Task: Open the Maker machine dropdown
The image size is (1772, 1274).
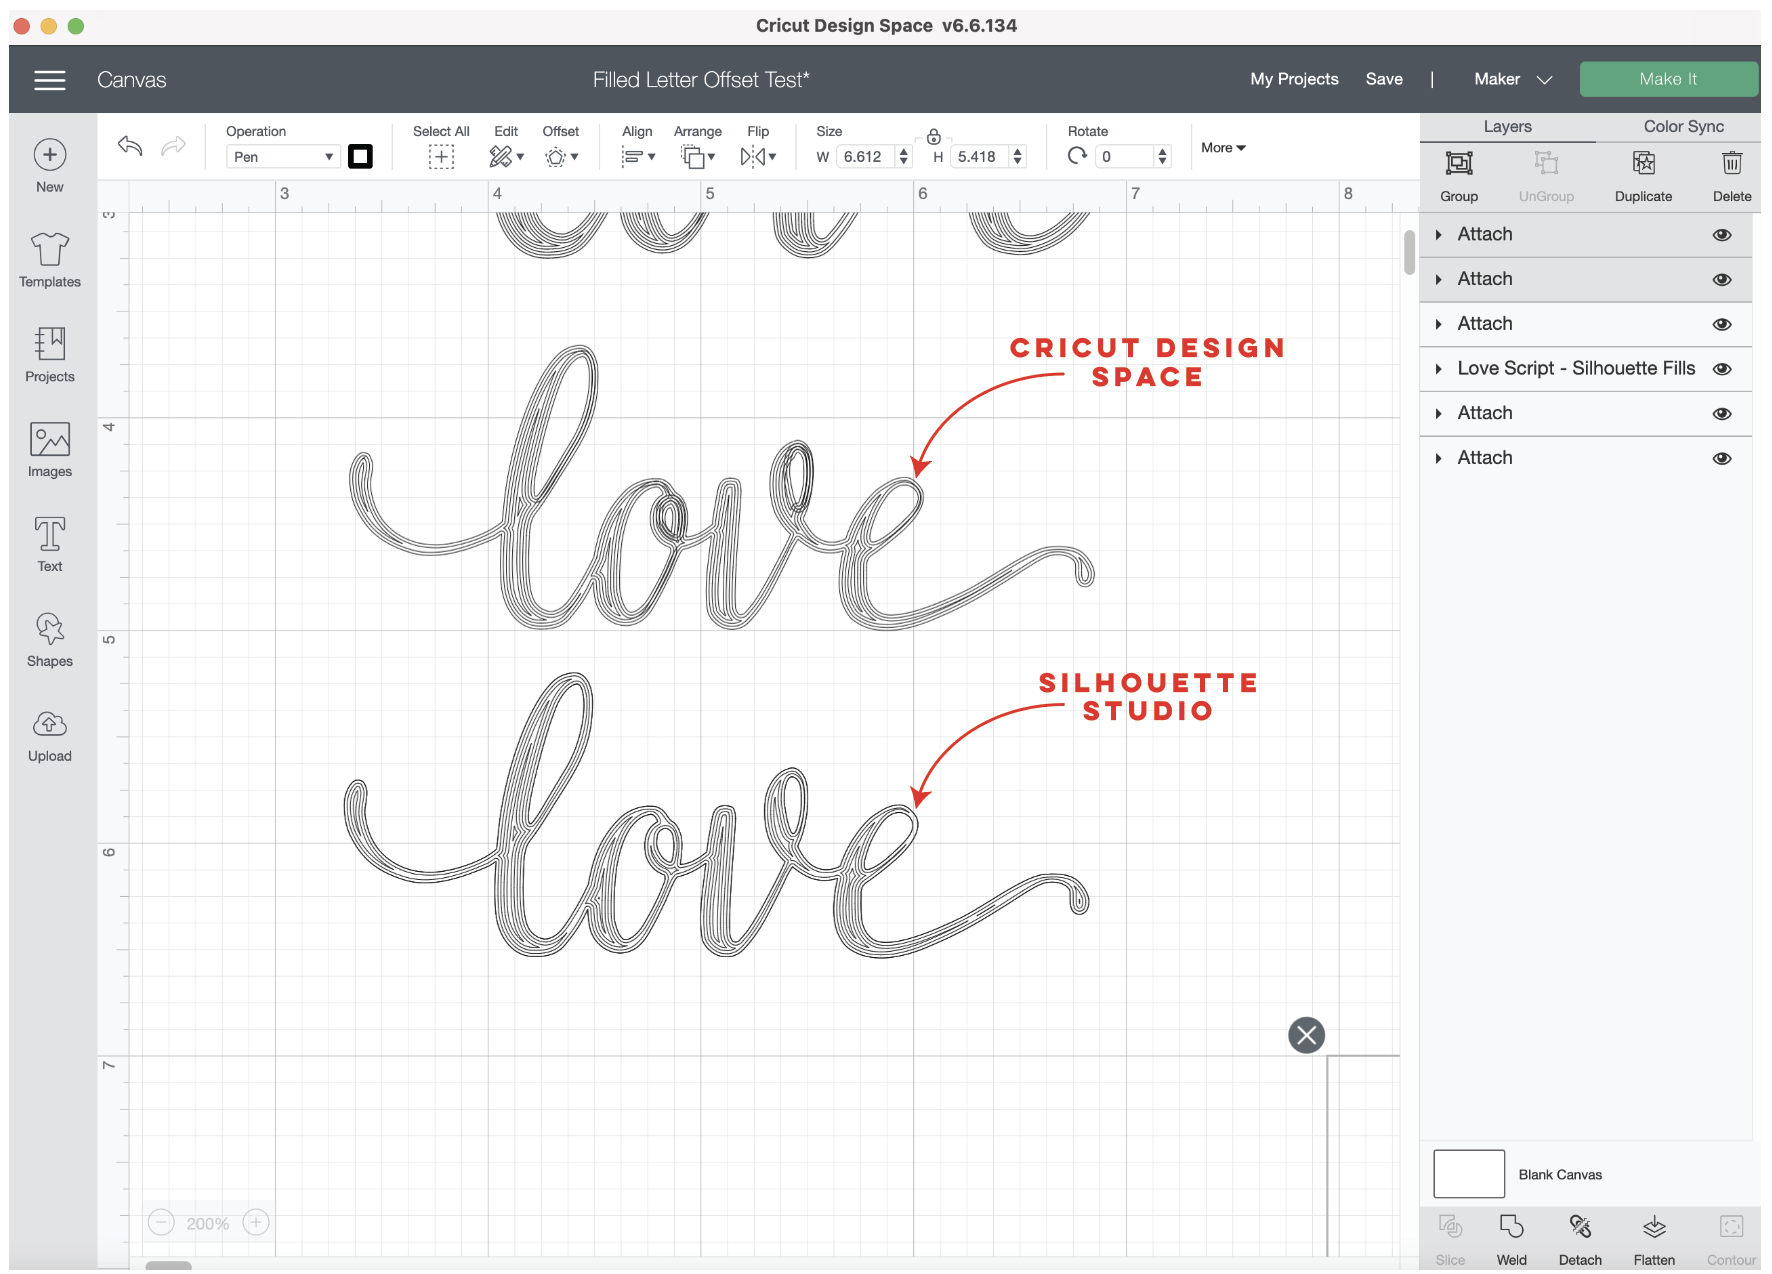Action: 1512,79
